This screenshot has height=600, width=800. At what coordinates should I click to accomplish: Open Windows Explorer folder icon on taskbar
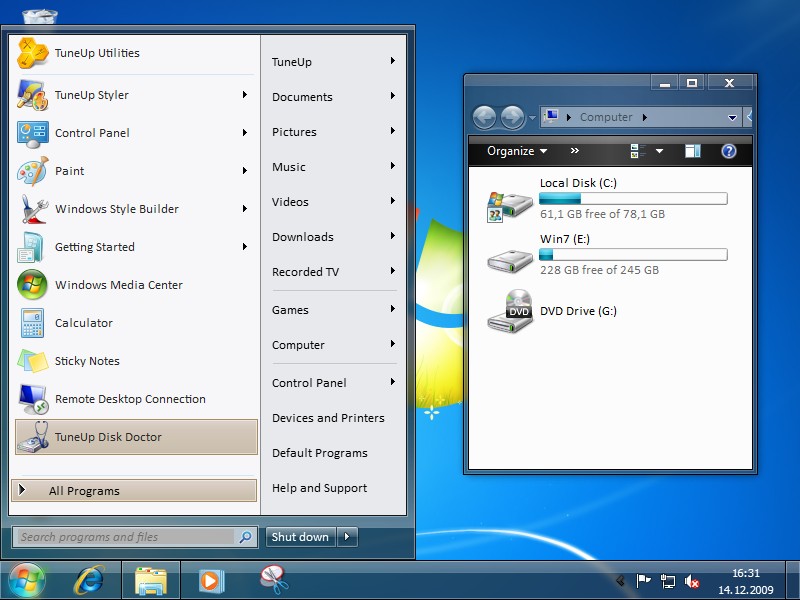[151, 581]
